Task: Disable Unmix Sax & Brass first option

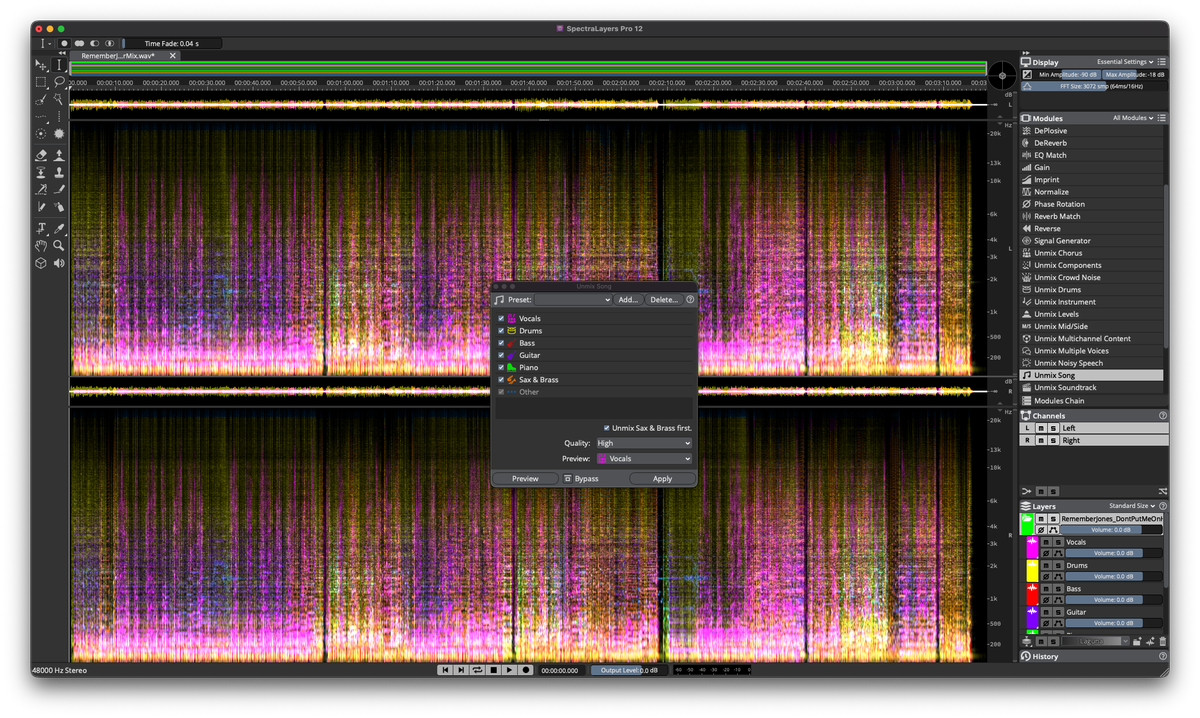Action: (x=606, y=428)
